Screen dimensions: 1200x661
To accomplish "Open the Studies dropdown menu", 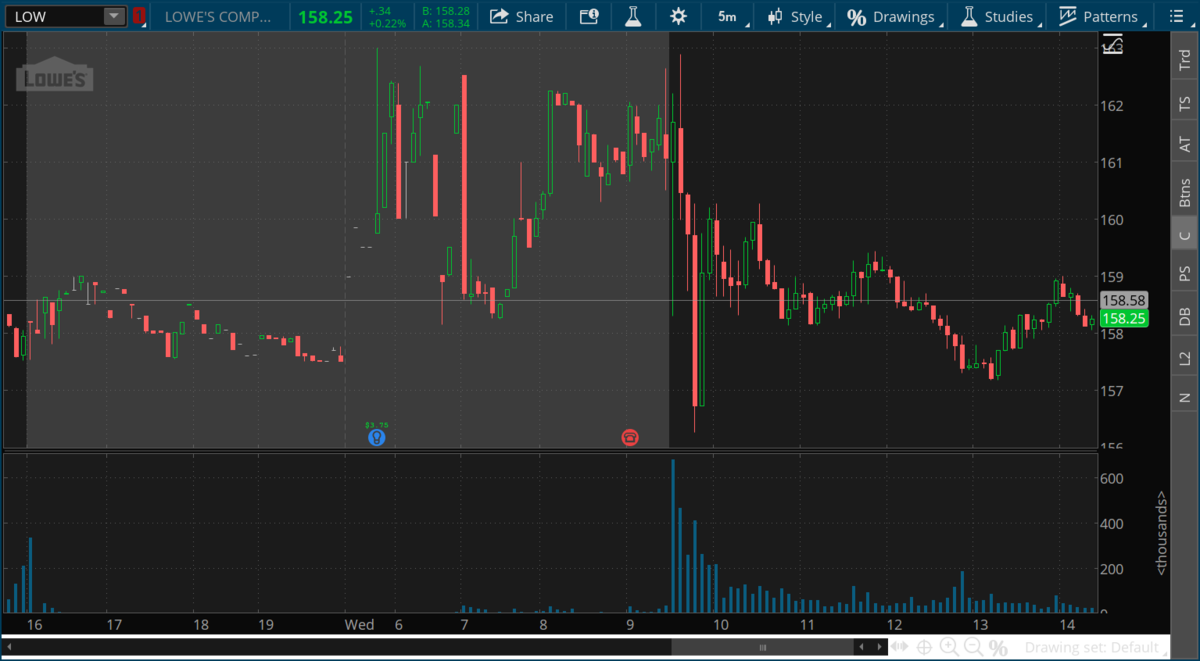I will [x=996, y=16].
